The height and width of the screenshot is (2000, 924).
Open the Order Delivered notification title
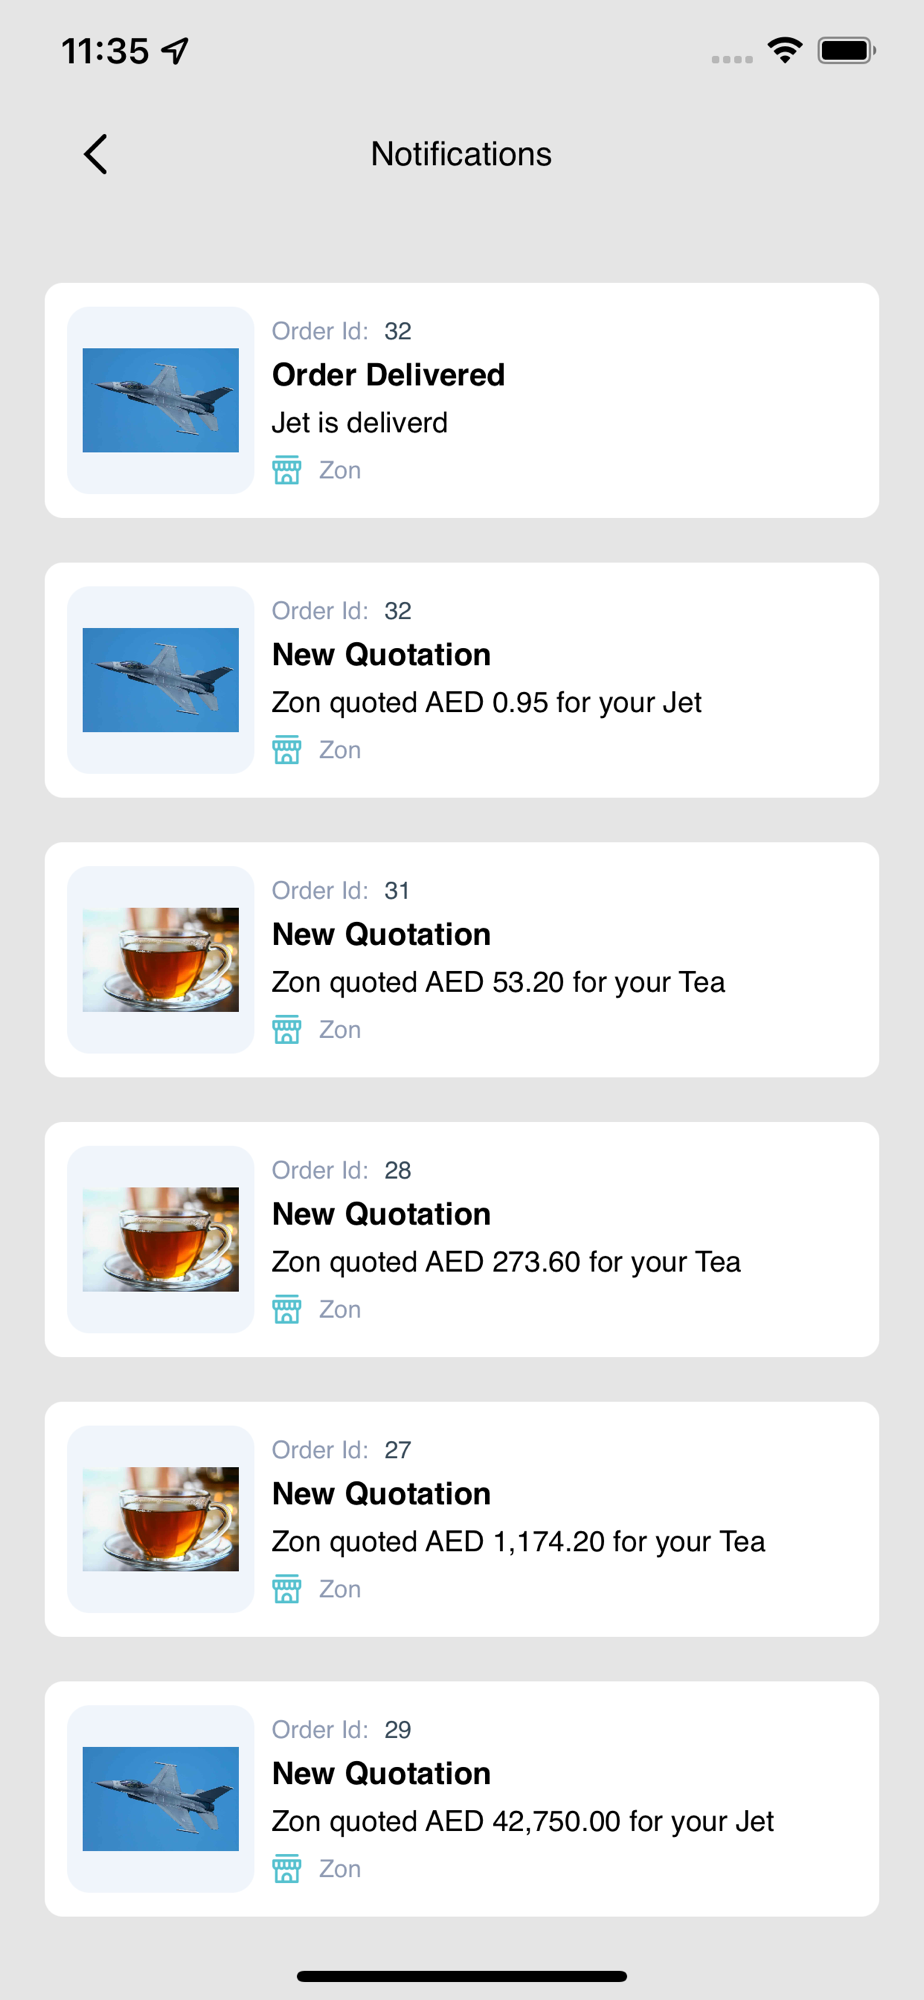tap(388, 375)
